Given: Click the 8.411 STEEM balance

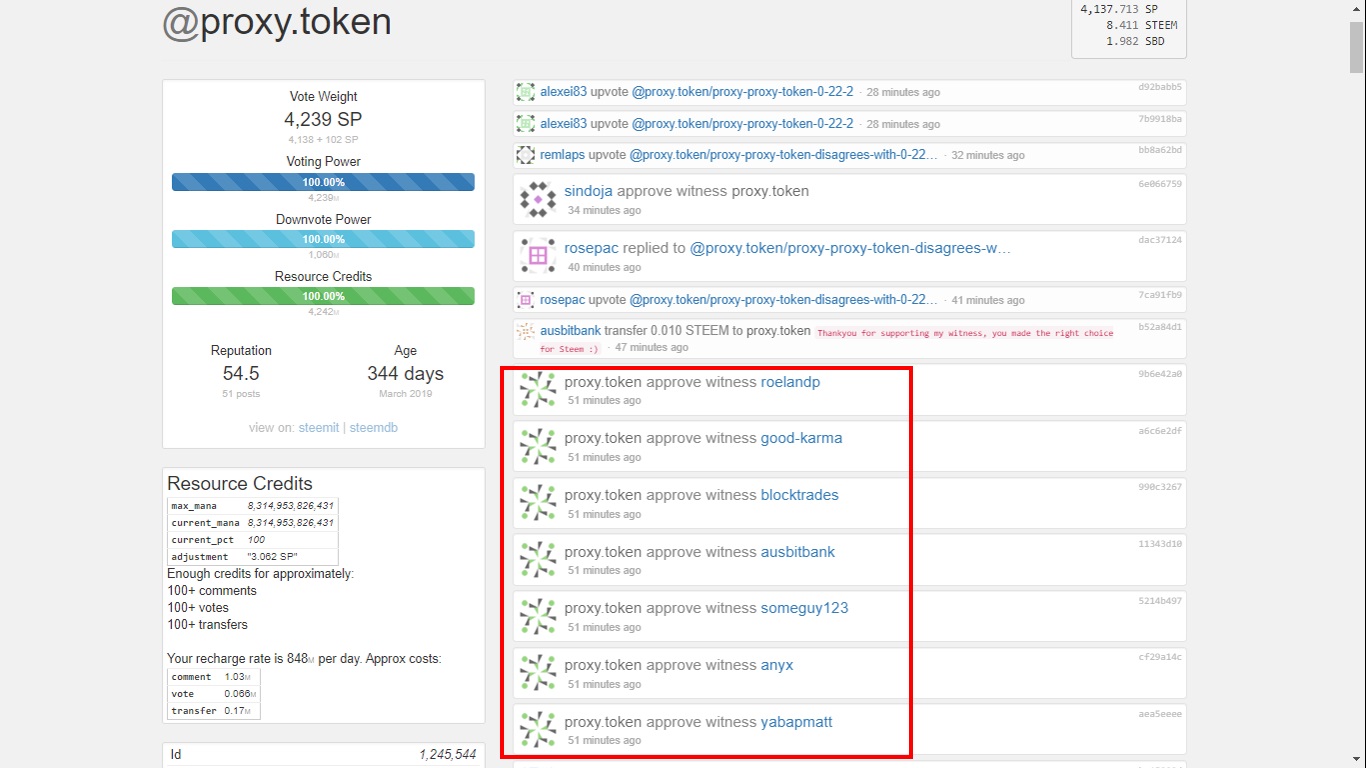Looking at the screenshot, I should click(x=1141, y=25).
